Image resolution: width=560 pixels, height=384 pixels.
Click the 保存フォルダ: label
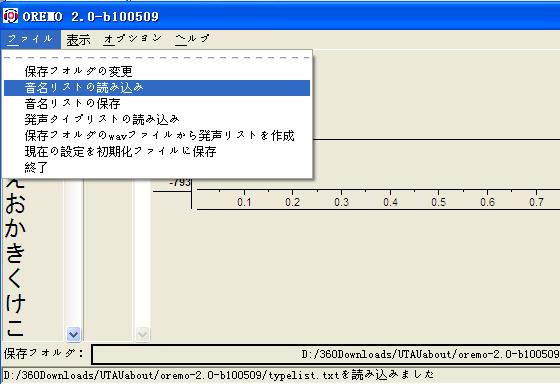pos(44,354)
